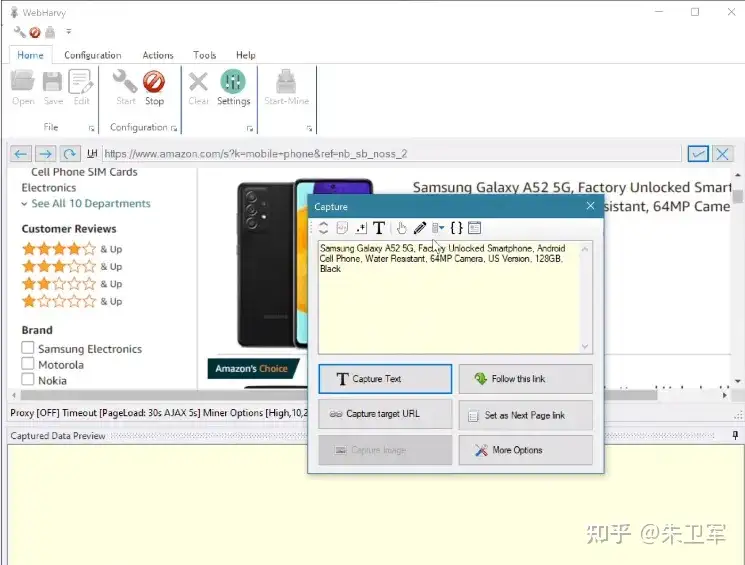This screenshot has height=565, width=745.
Task: Reload page with the refresh arrow icon
Action: coord(69,153)
